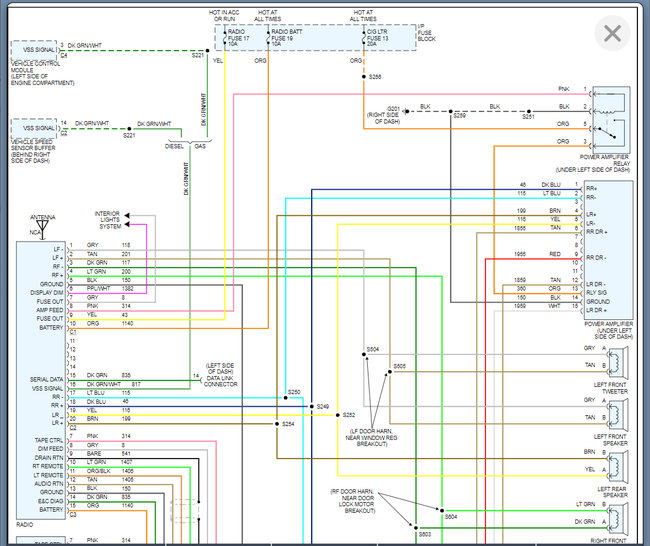Click the 'LT REMOTE' pin label
The image size is (650, 546).
pyautogui.click(x=48, y=475)
